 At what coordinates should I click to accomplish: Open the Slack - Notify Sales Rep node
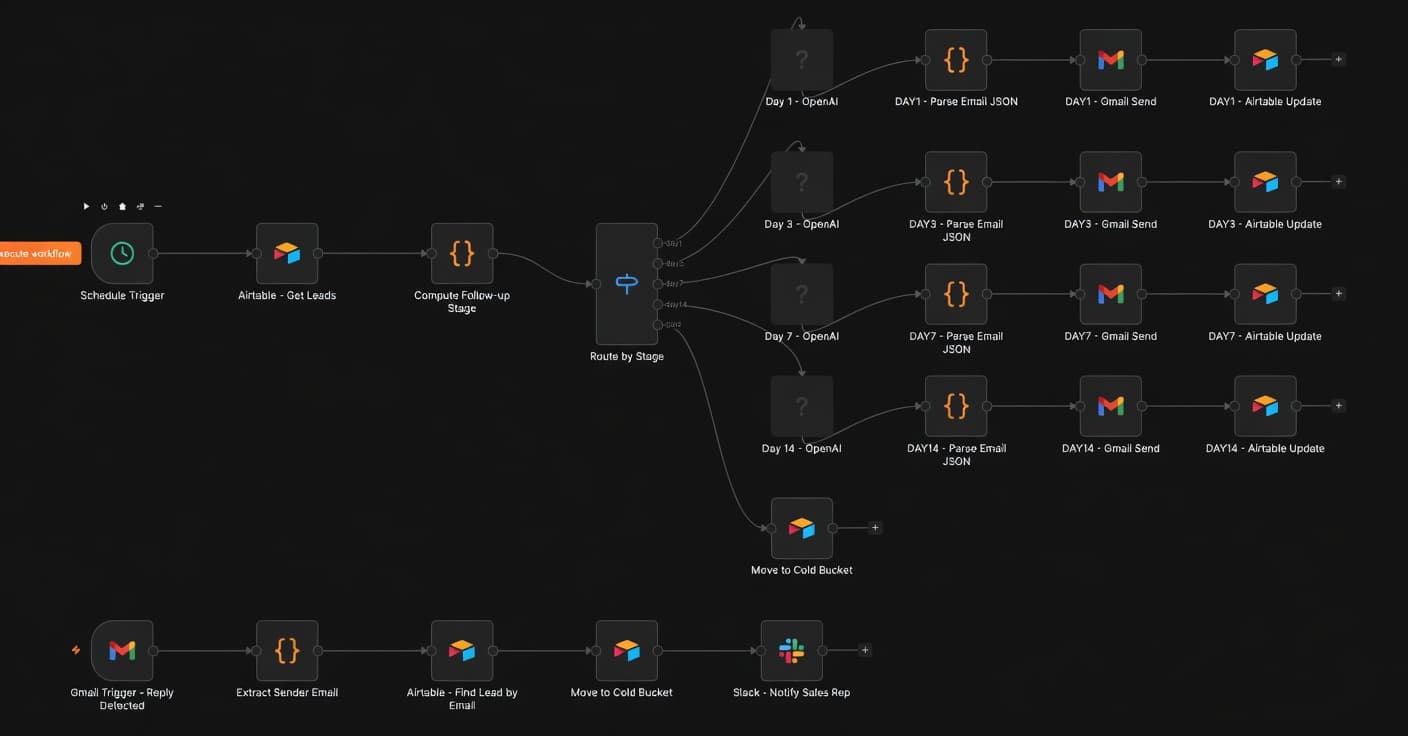pos(791,650)
